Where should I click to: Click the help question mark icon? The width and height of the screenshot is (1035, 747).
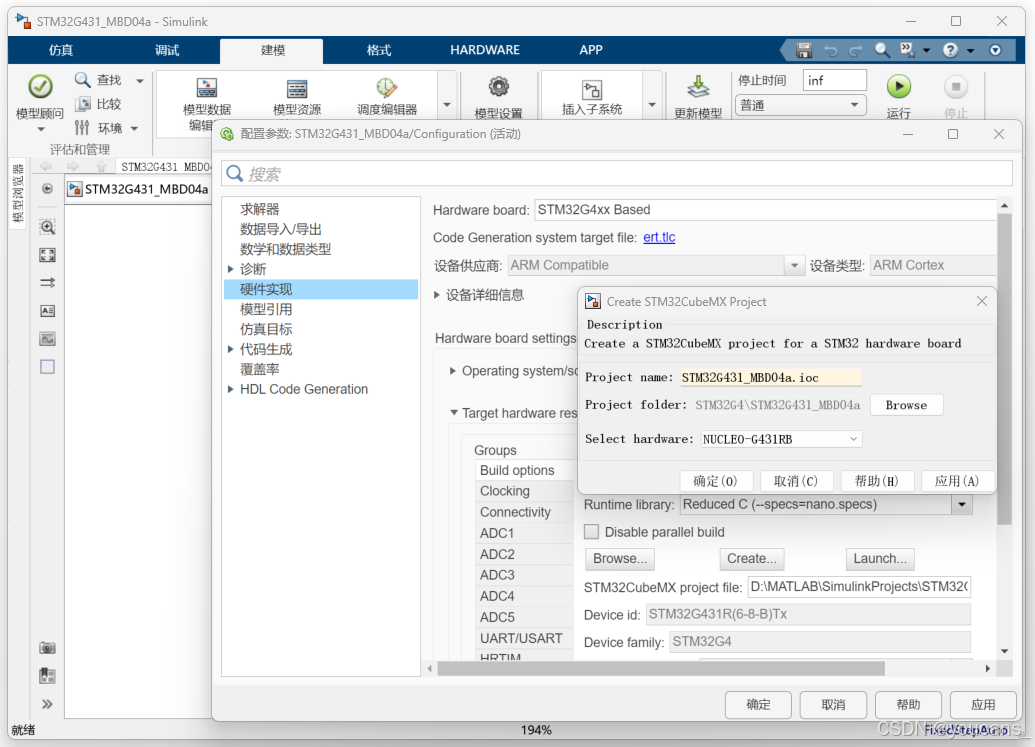951,50
